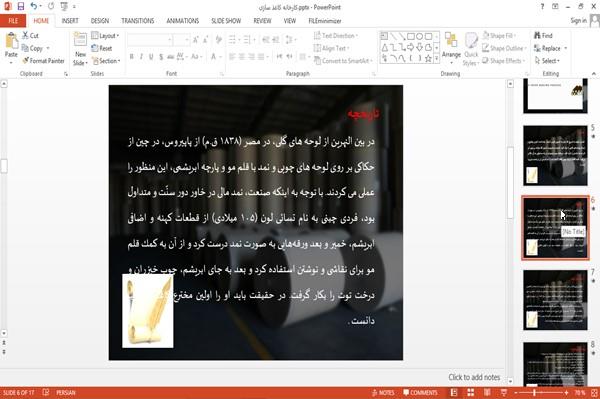Click the Save icon in quick access toolbar
The width and height of the screenshot is (600, 399).
coord(21,6)
